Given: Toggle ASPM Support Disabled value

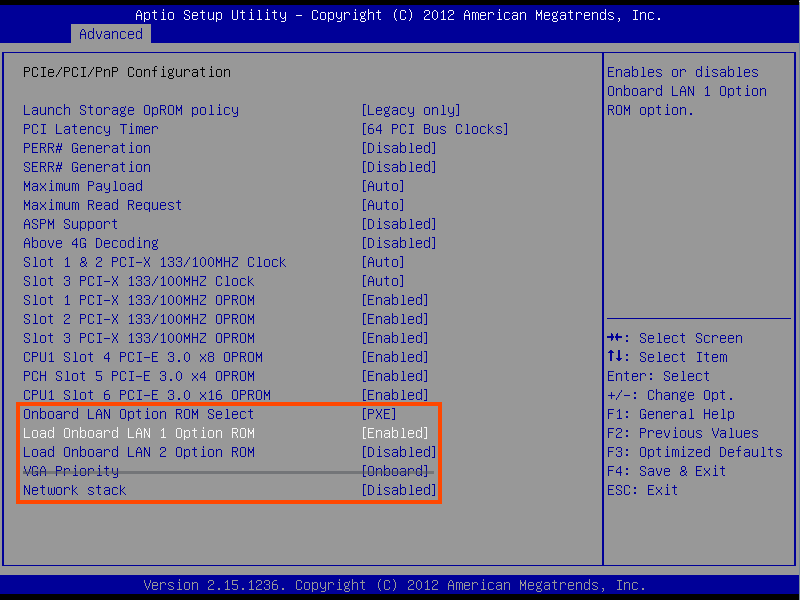Looking at the screenshot, I should 398,224.
